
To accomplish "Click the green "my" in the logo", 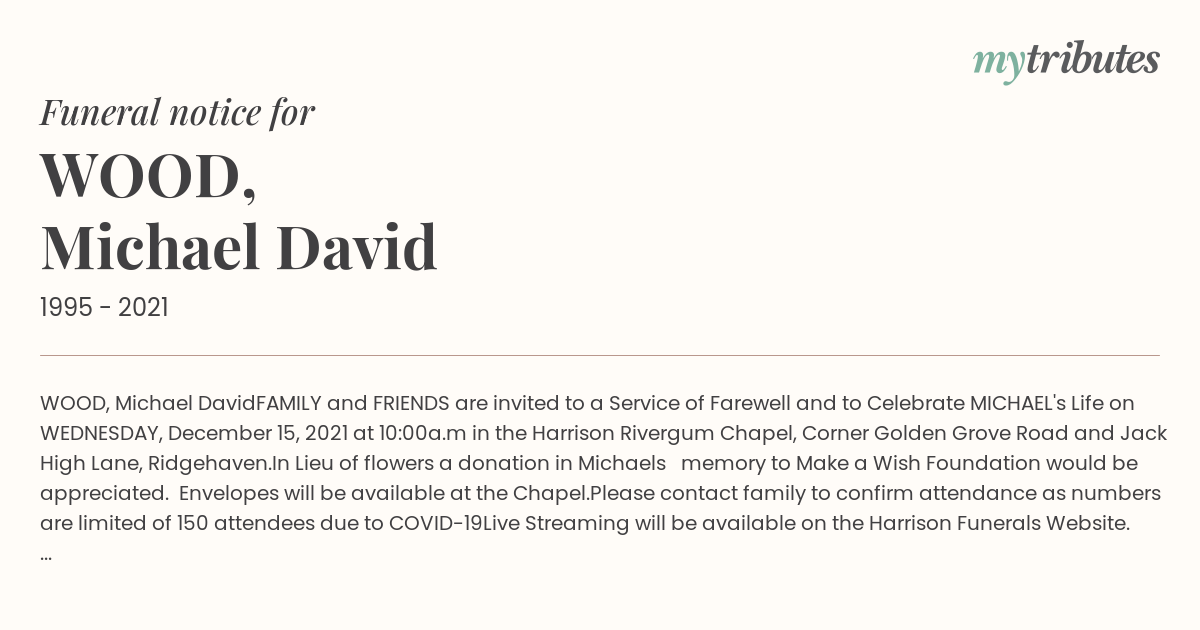I will point(998,66).
